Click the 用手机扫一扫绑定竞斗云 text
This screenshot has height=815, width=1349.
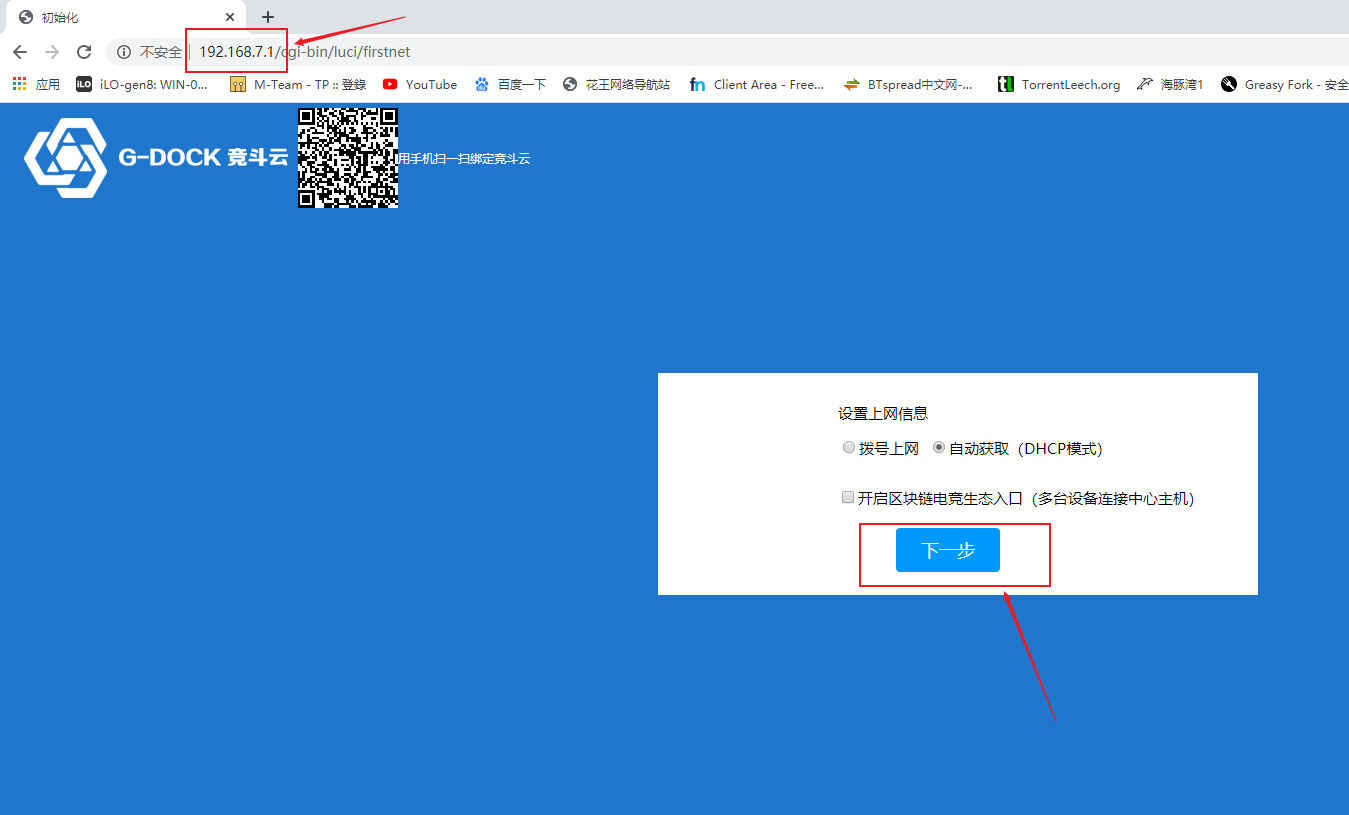click(x=464, y=158)
